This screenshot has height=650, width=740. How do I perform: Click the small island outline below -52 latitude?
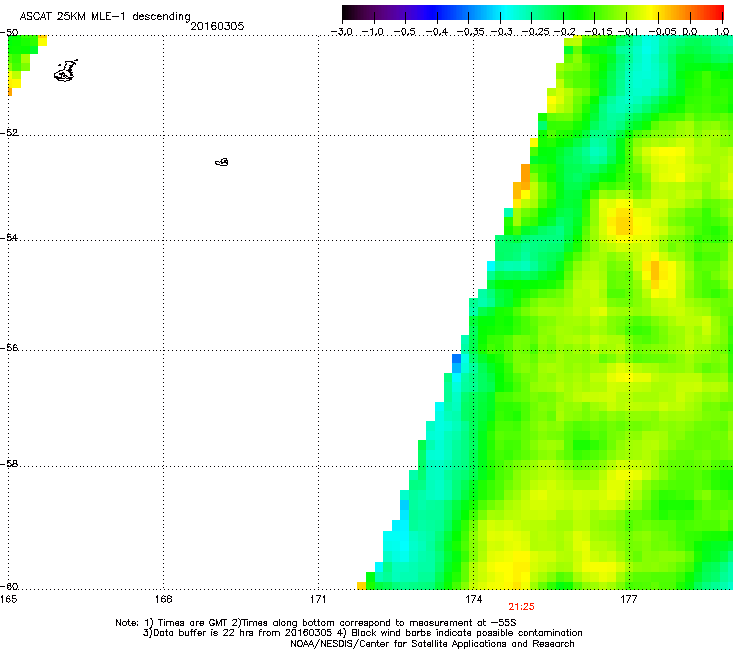pos(222,162)
